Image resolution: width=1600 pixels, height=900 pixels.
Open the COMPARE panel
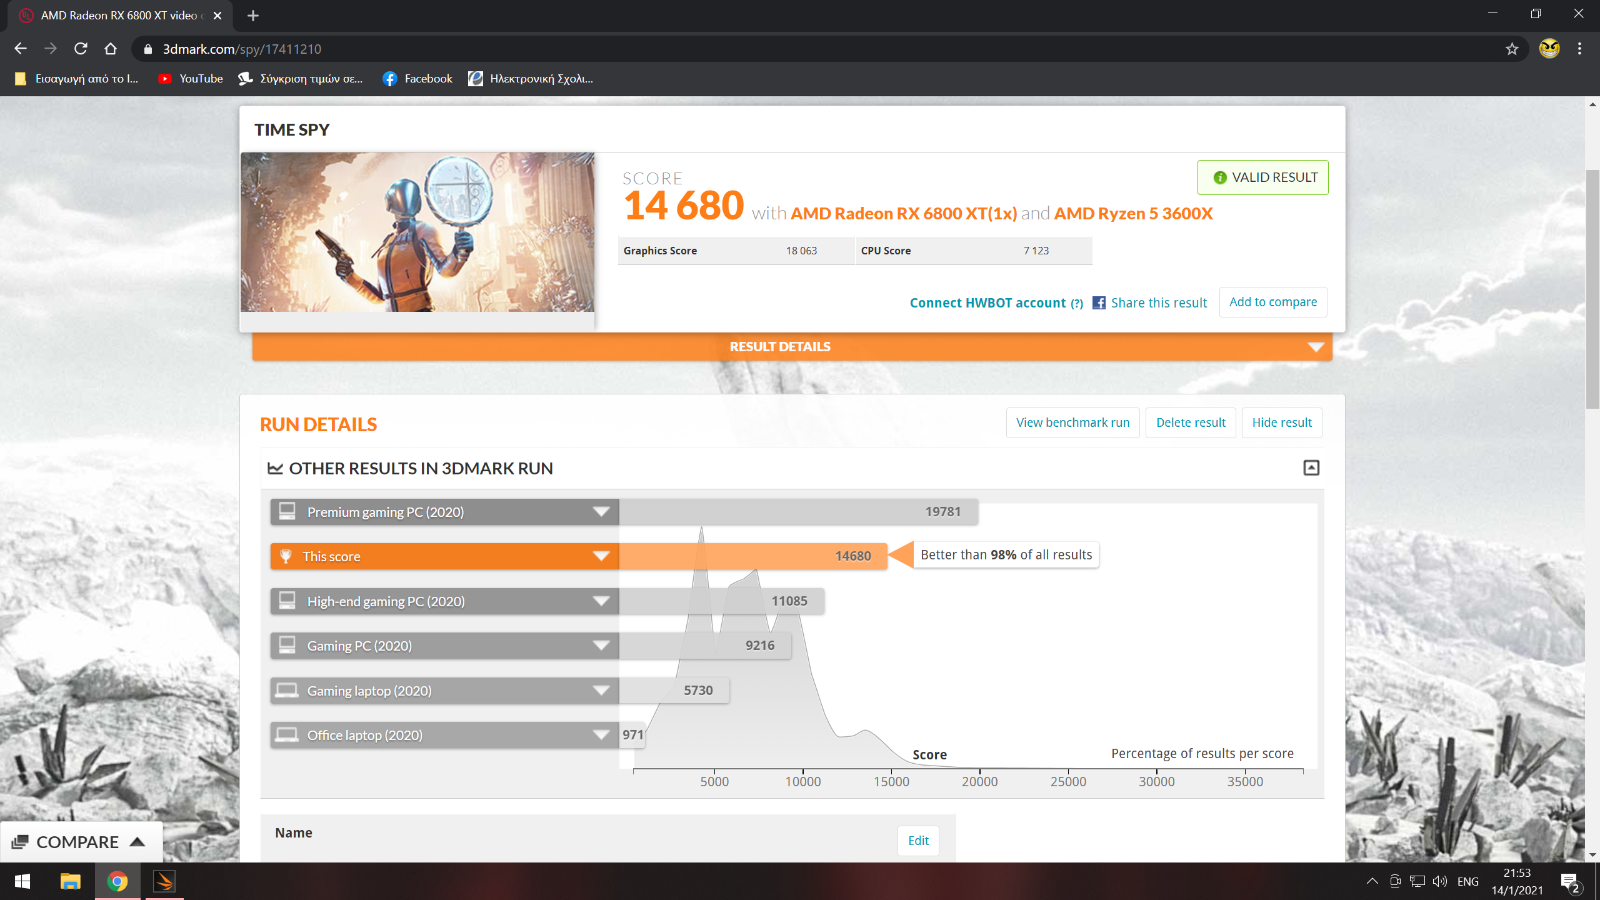[x=79, y=842]
